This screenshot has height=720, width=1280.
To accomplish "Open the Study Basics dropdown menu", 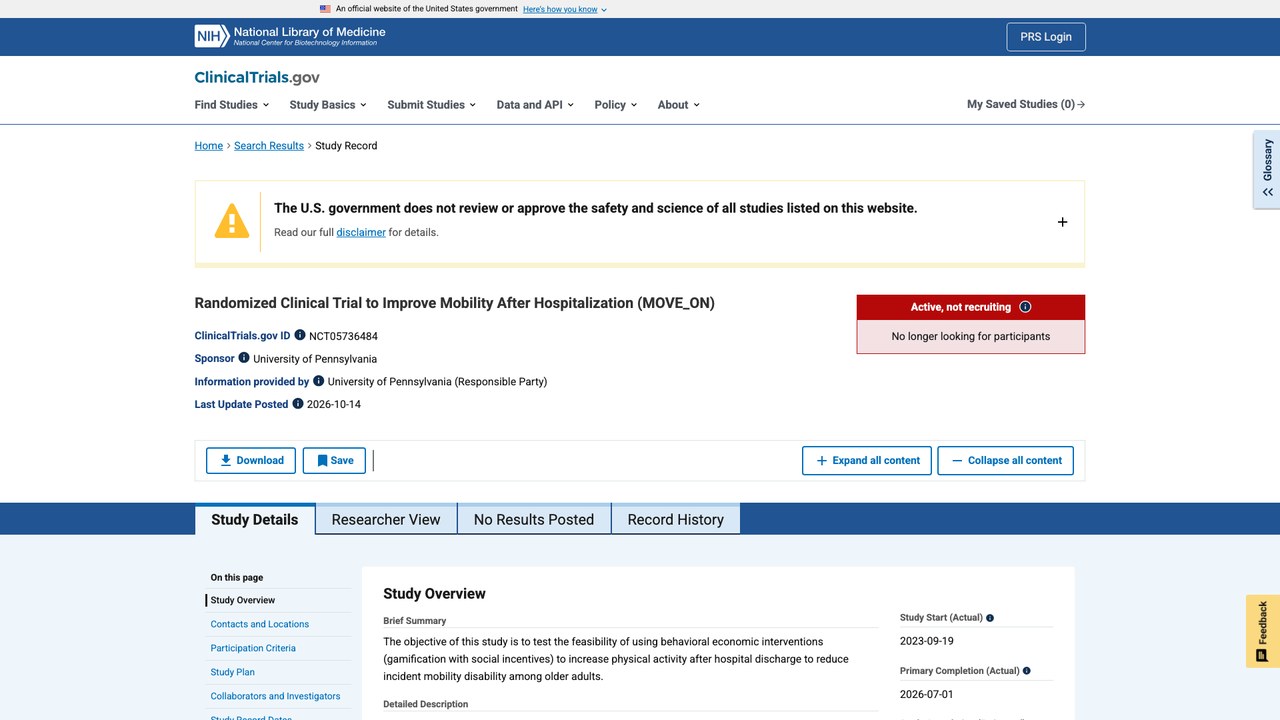I will (x=328, y=104).
